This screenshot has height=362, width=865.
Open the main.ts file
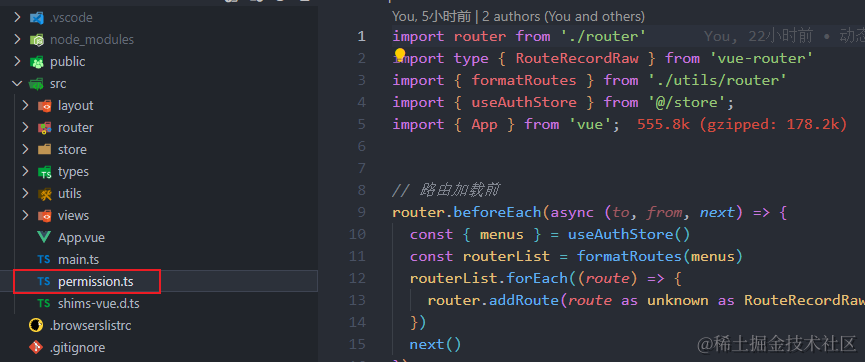tap(78, 259)
